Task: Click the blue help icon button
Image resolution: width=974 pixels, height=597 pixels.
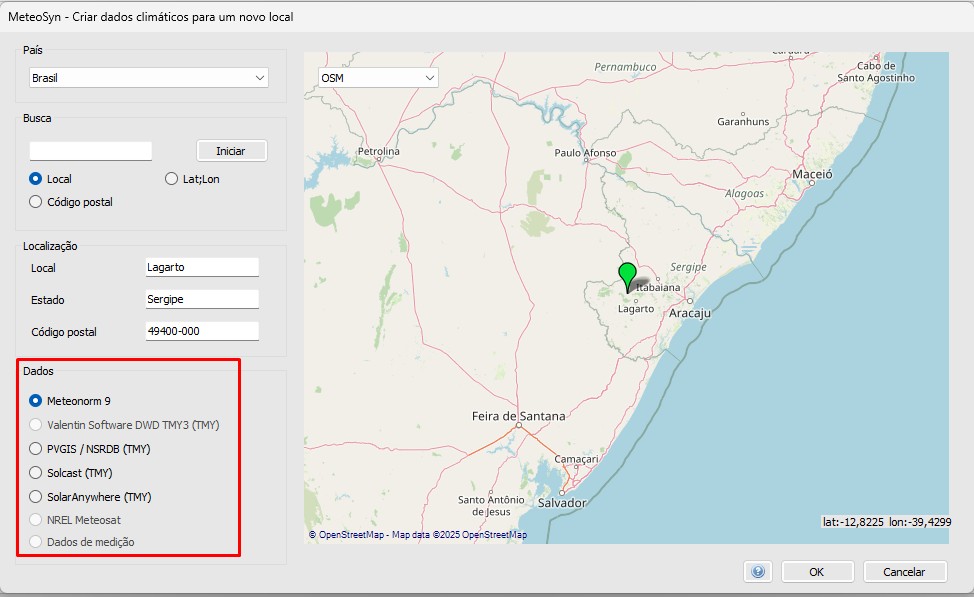Action: tap(758, 571)
